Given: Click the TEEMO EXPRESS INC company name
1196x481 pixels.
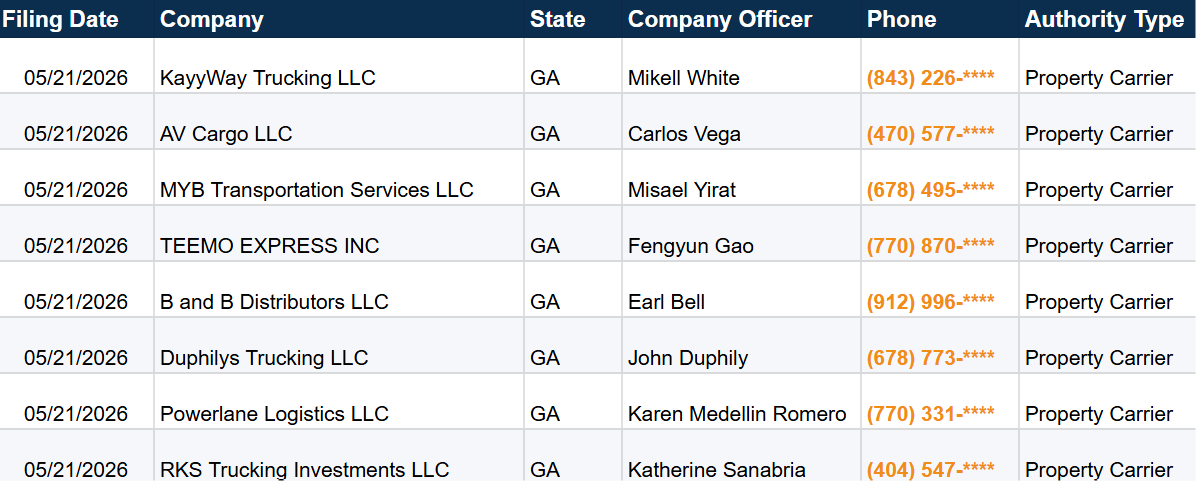Looking at the screenshot, I should [x=269, y=245].
